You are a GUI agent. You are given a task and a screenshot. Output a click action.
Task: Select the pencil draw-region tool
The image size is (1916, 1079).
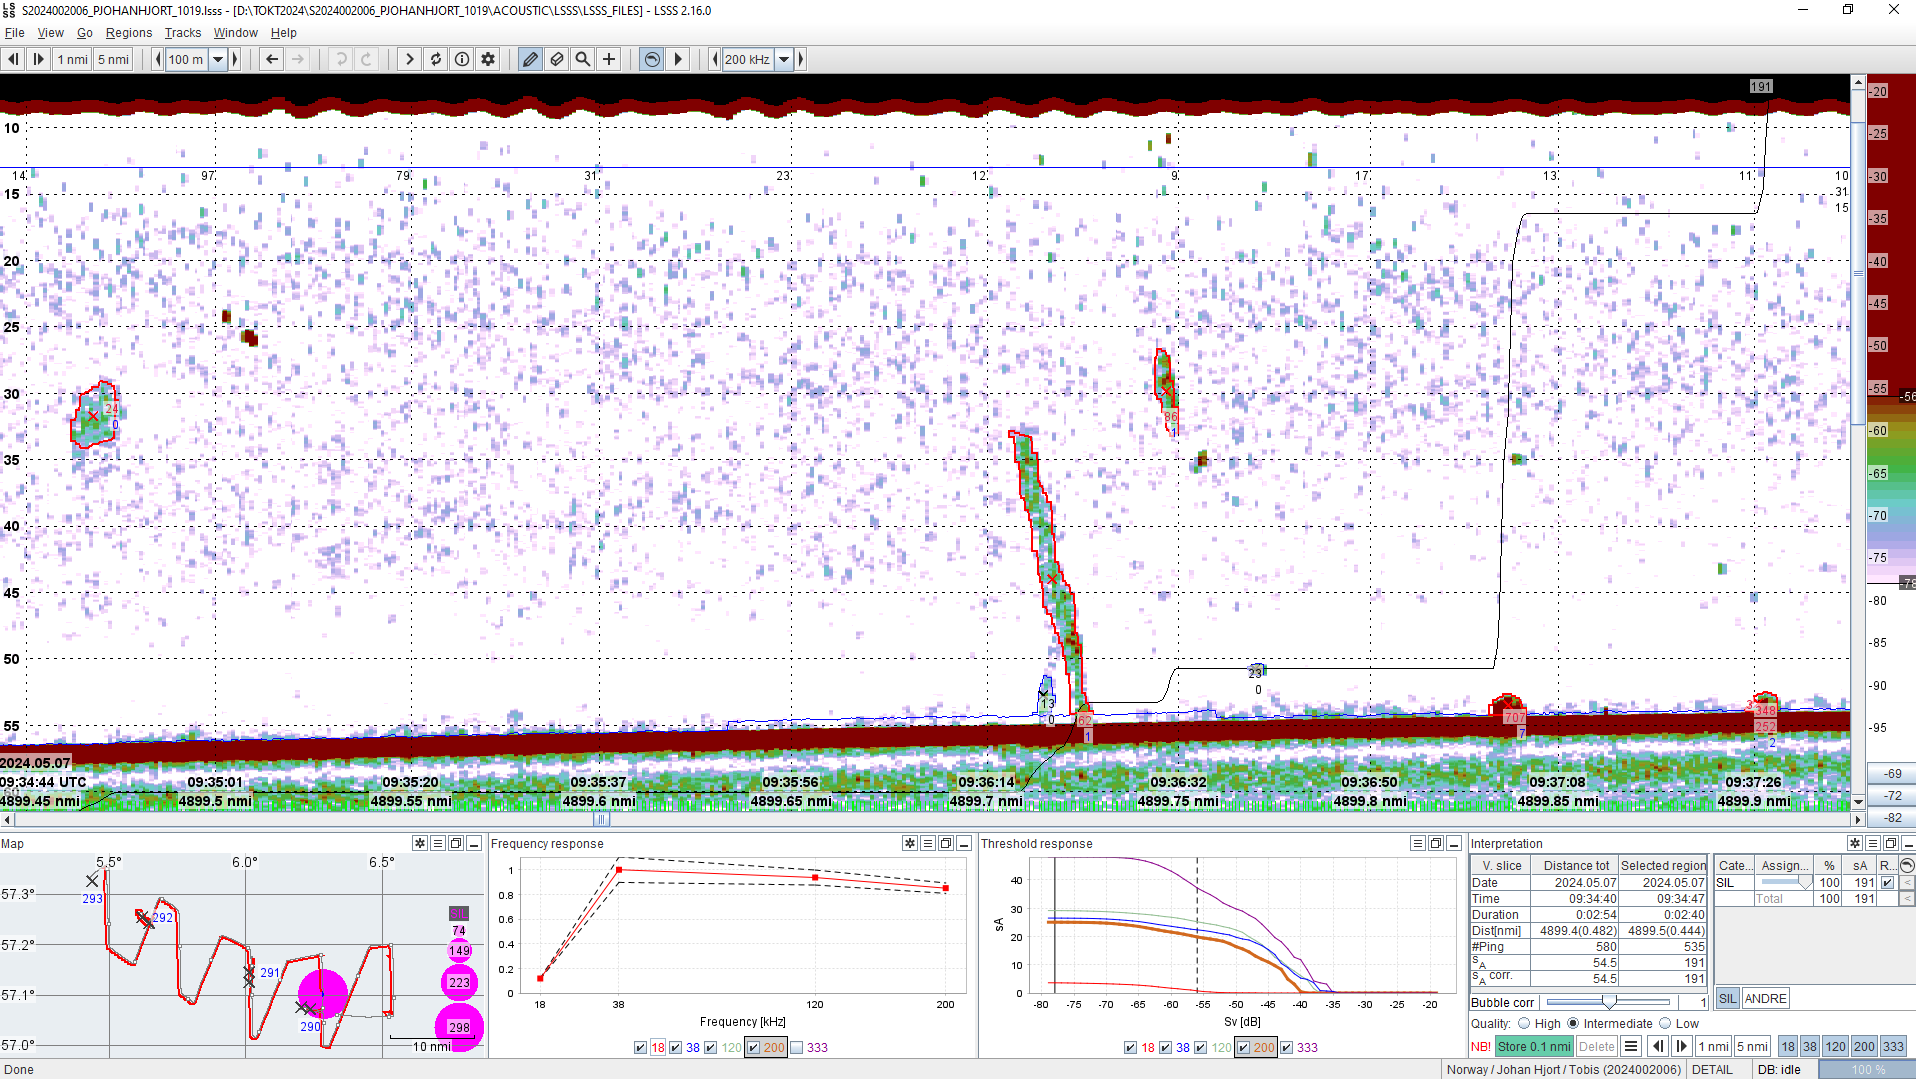coord(530,59)
